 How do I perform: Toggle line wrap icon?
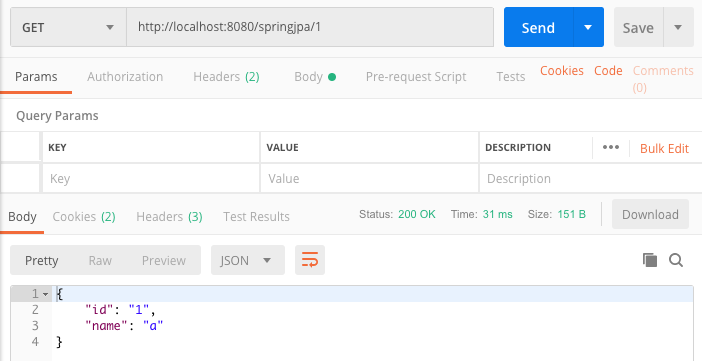(310, 260)
